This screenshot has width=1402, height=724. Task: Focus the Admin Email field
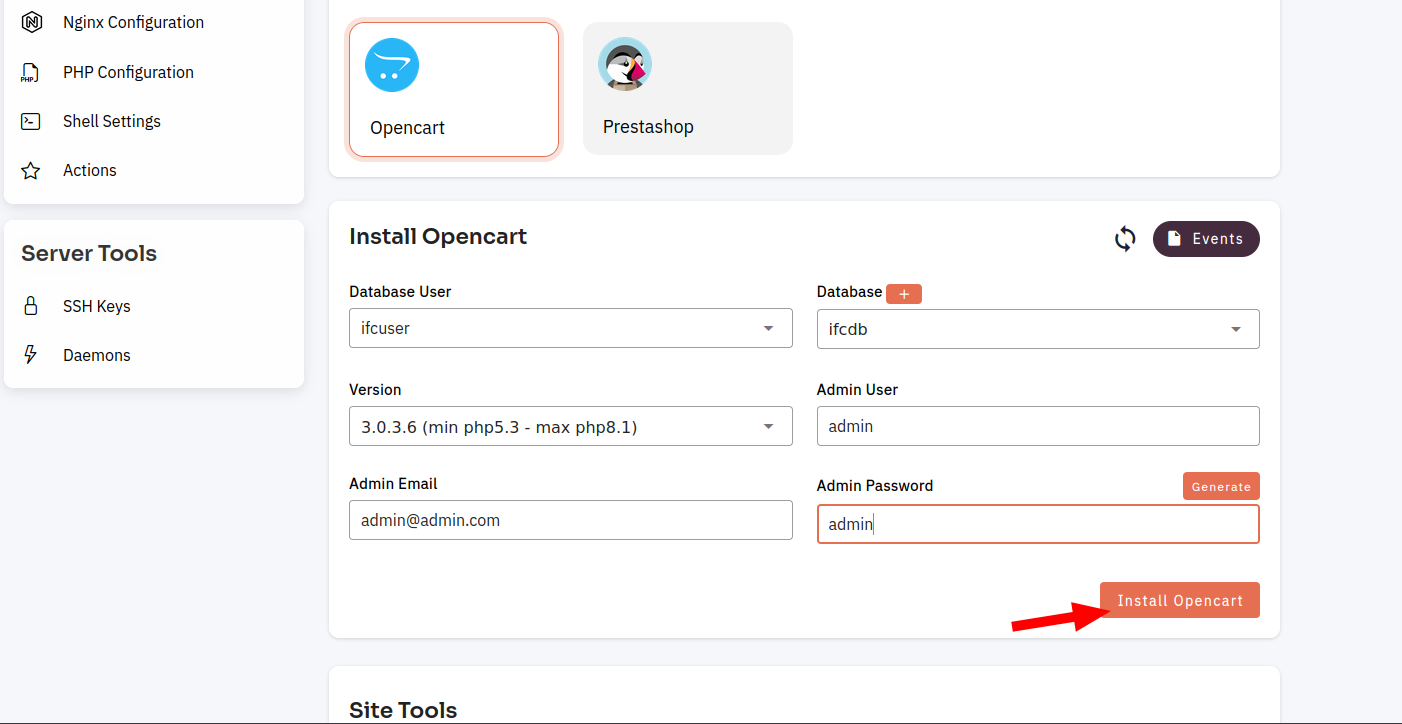[571, 520]
